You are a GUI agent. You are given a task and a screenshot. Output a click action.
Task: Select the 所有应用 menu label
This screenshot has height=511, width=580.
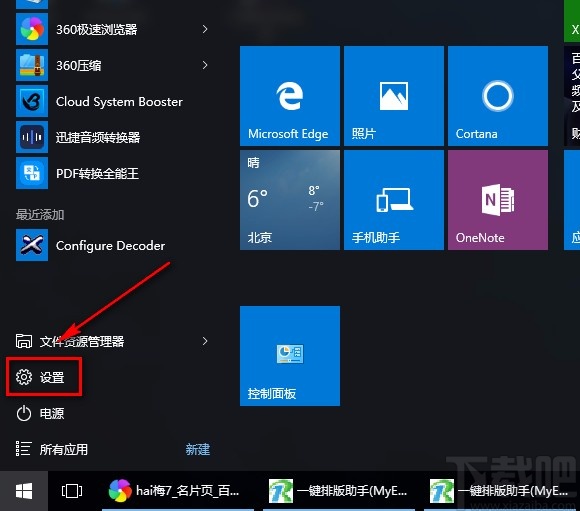tap(64, 449)
